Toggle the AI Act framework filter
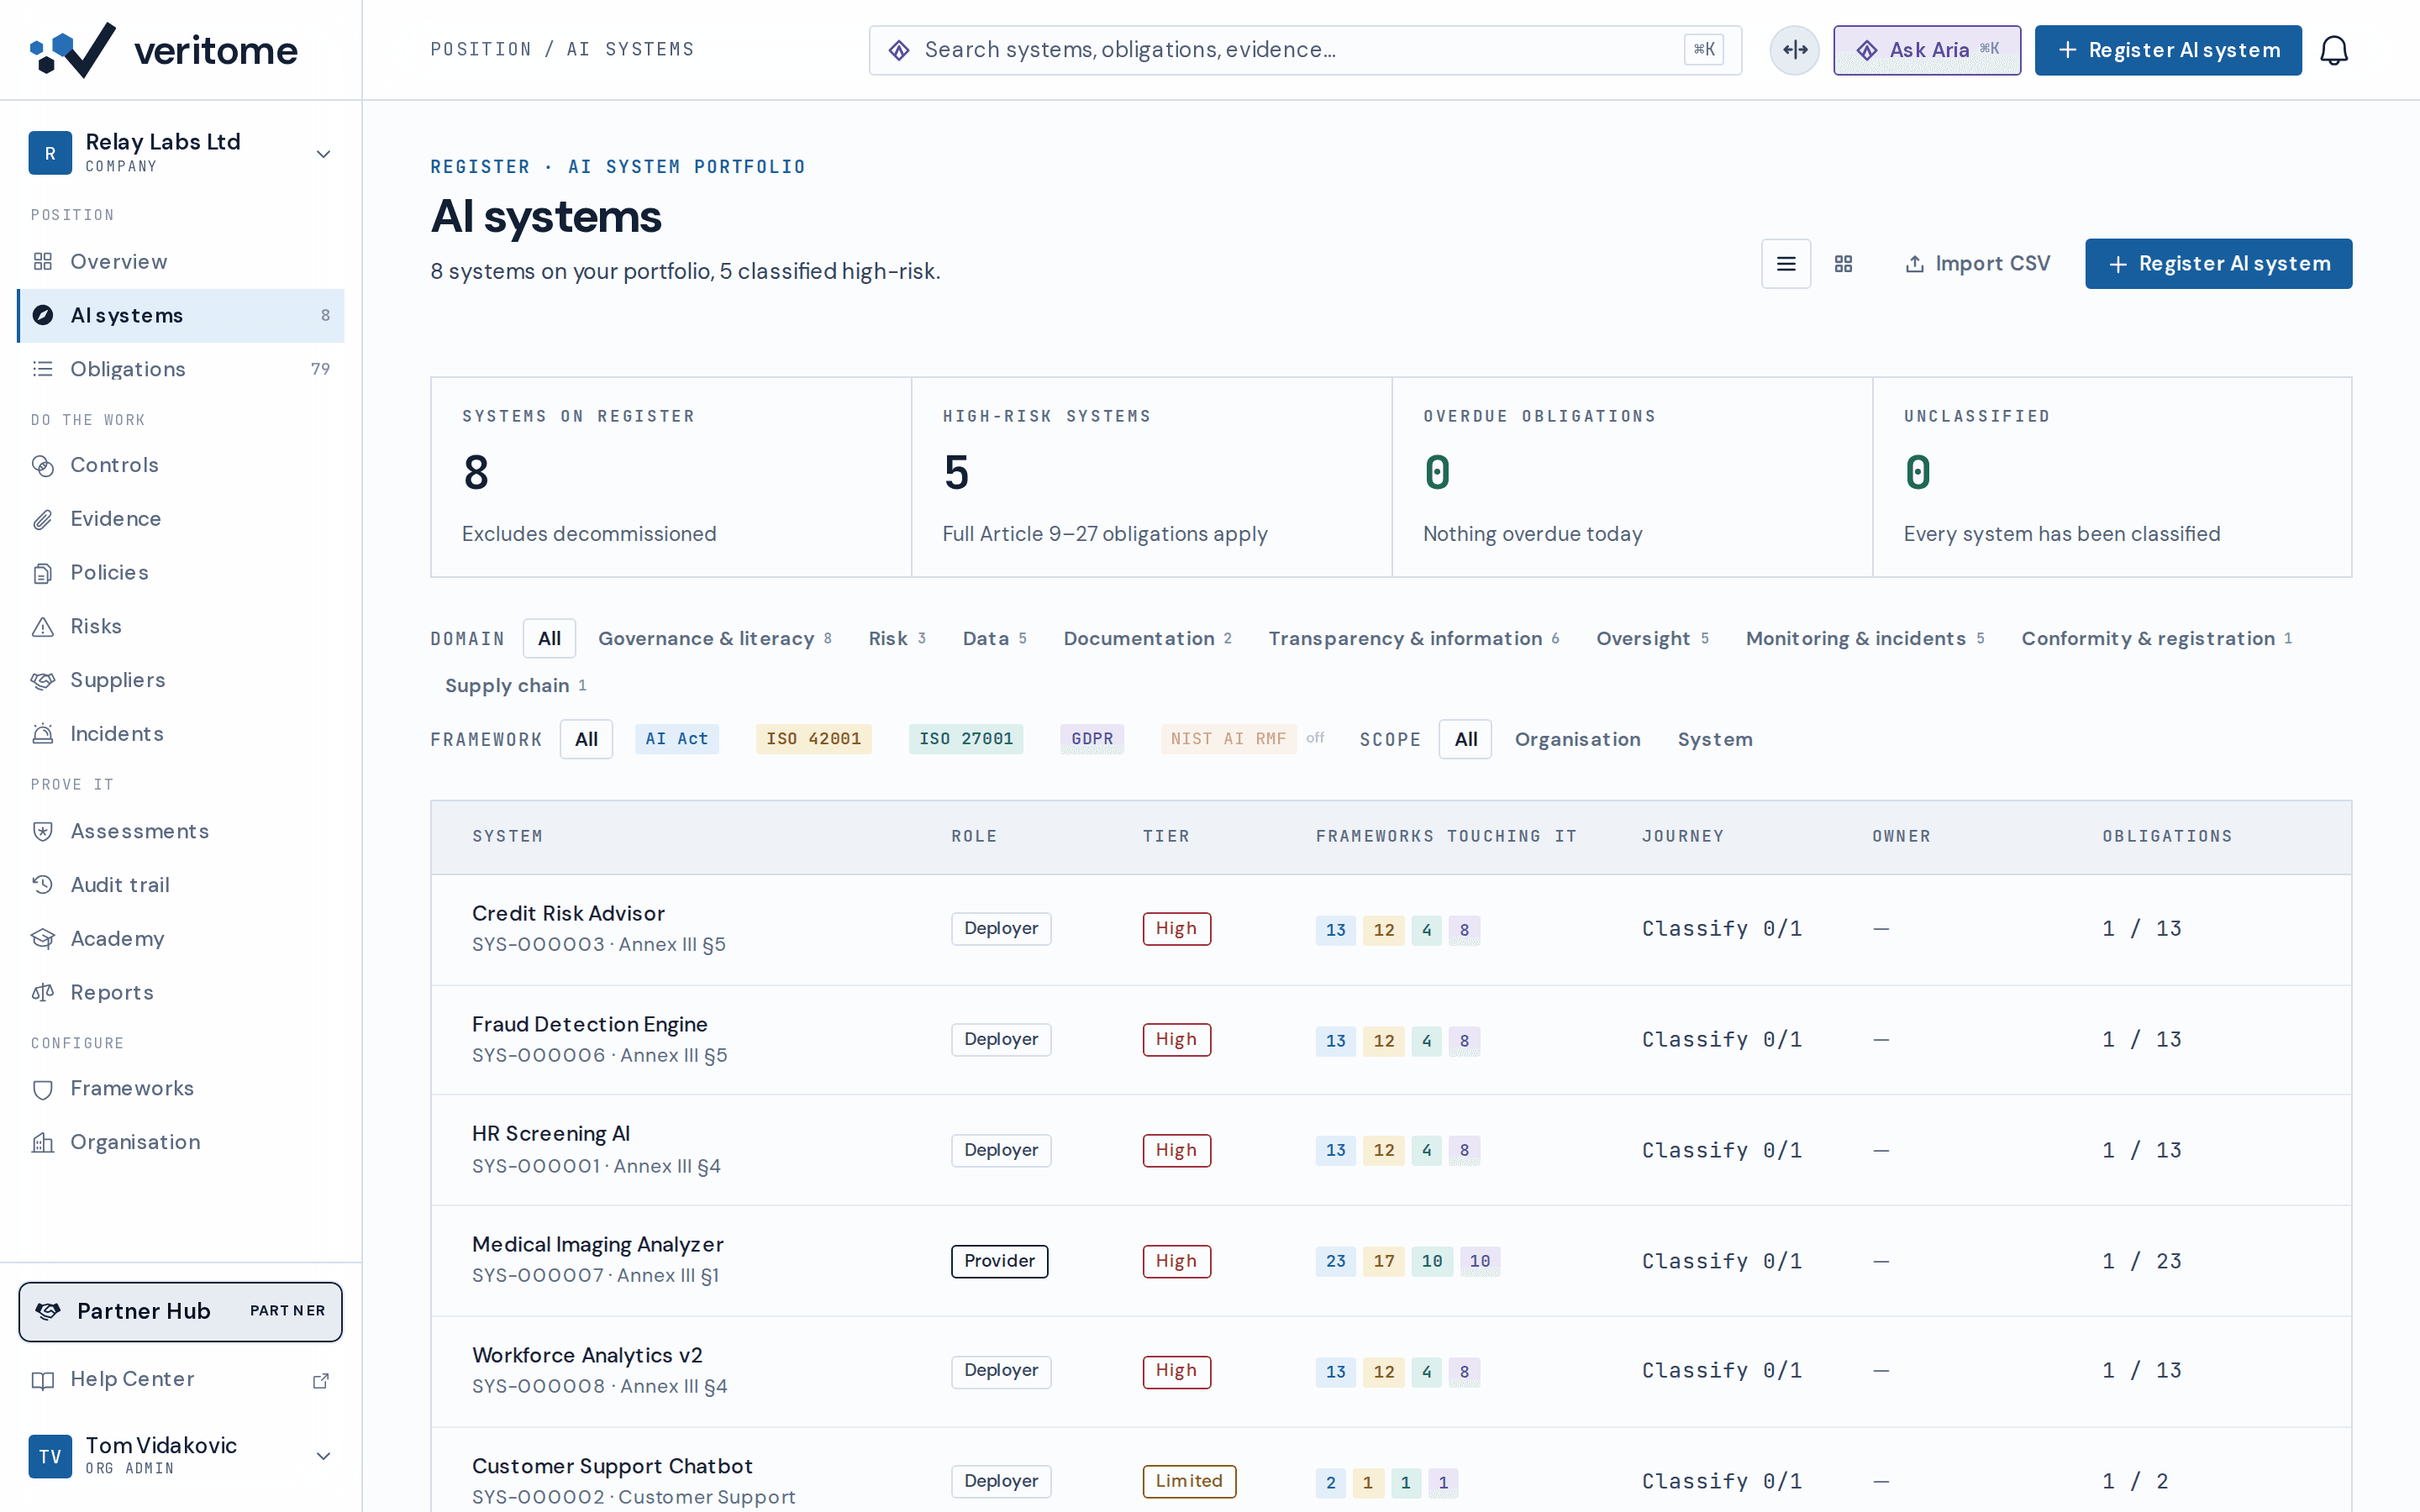2420x1512 pixels. pos(677,739)
